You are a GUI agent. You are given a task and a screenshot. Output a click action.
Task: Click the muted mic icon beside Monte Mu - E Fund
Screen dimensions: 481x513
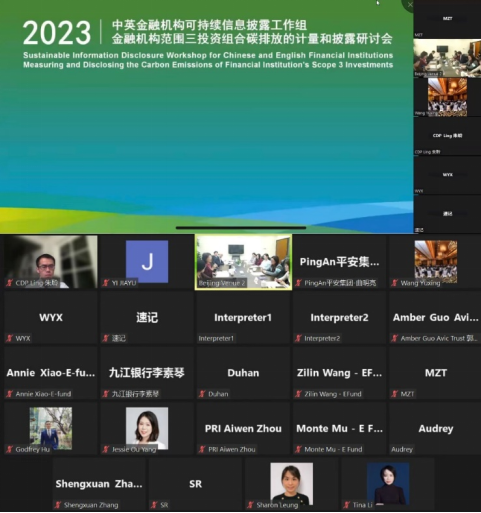click(x=299, y=449)
